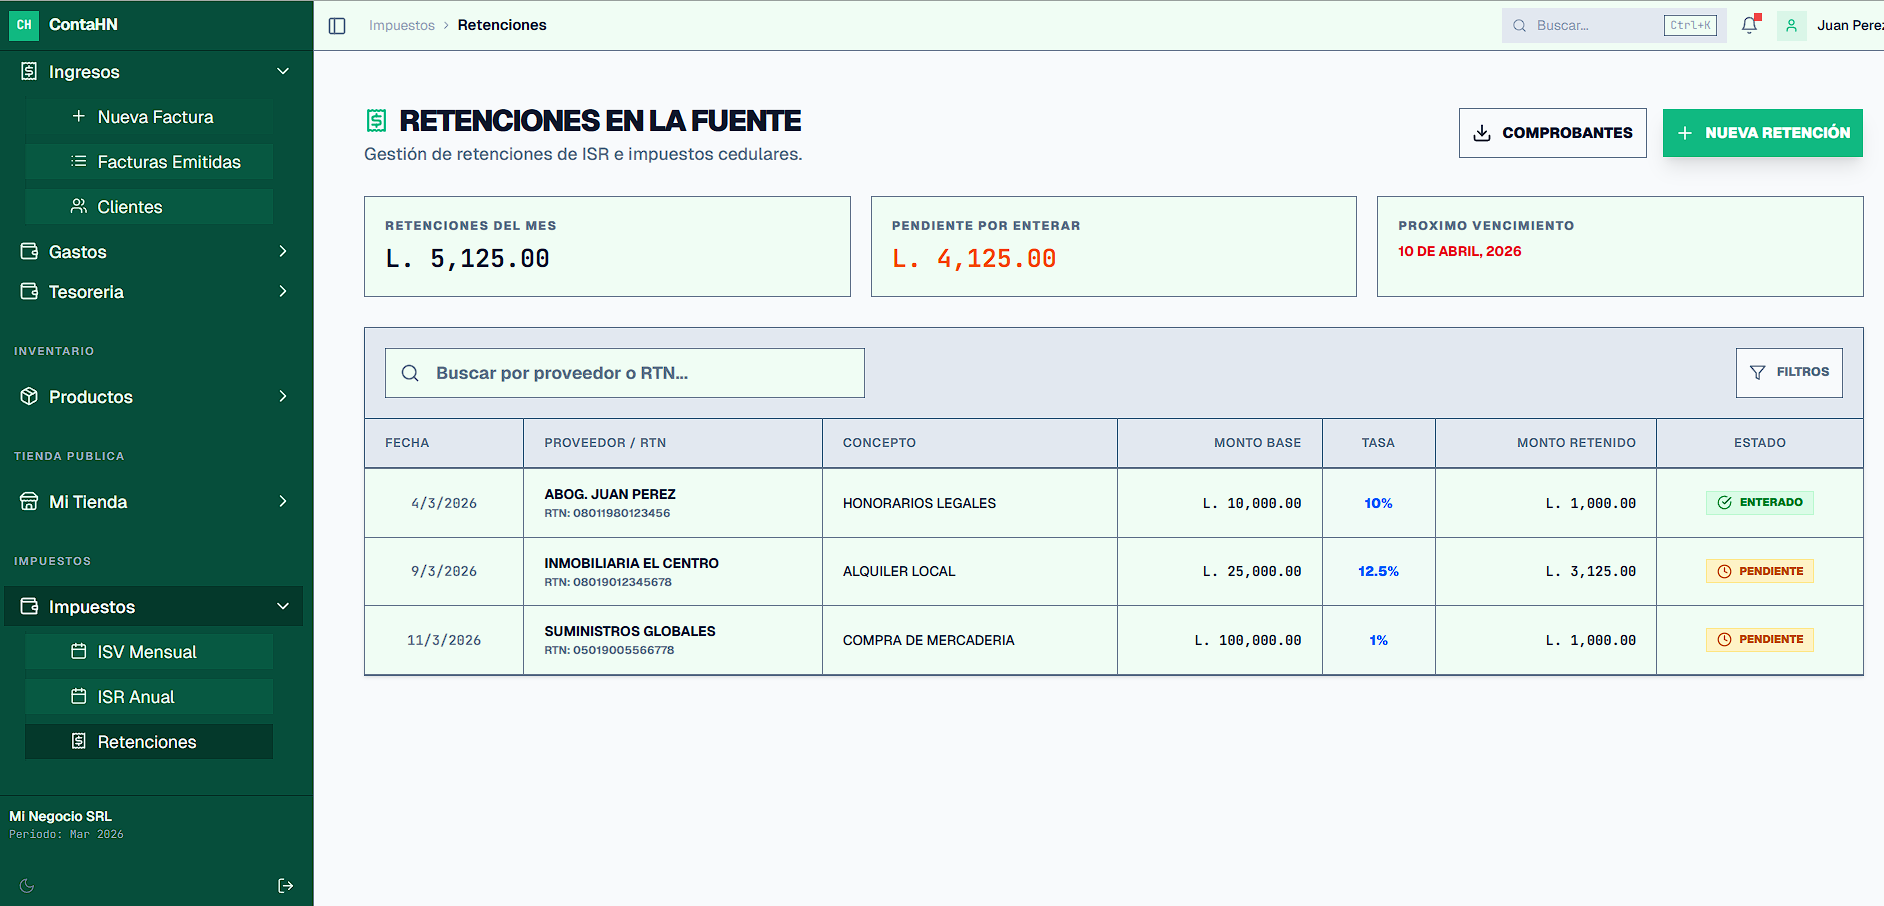The height and width of the screenshot is (906, 1884).
Task: Open the Filtros options
Action: click(1788, 372)
